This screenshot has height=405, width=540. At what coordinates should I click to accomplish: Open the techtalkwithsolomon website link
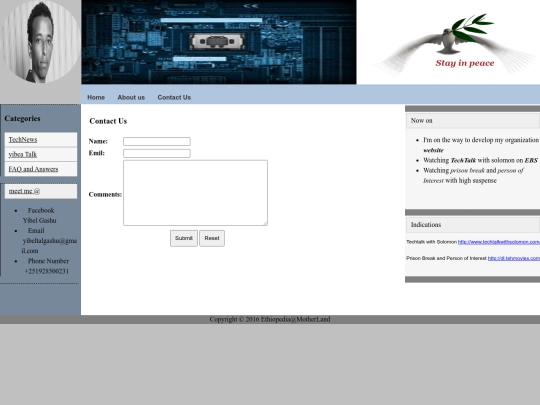click(499, 242)
